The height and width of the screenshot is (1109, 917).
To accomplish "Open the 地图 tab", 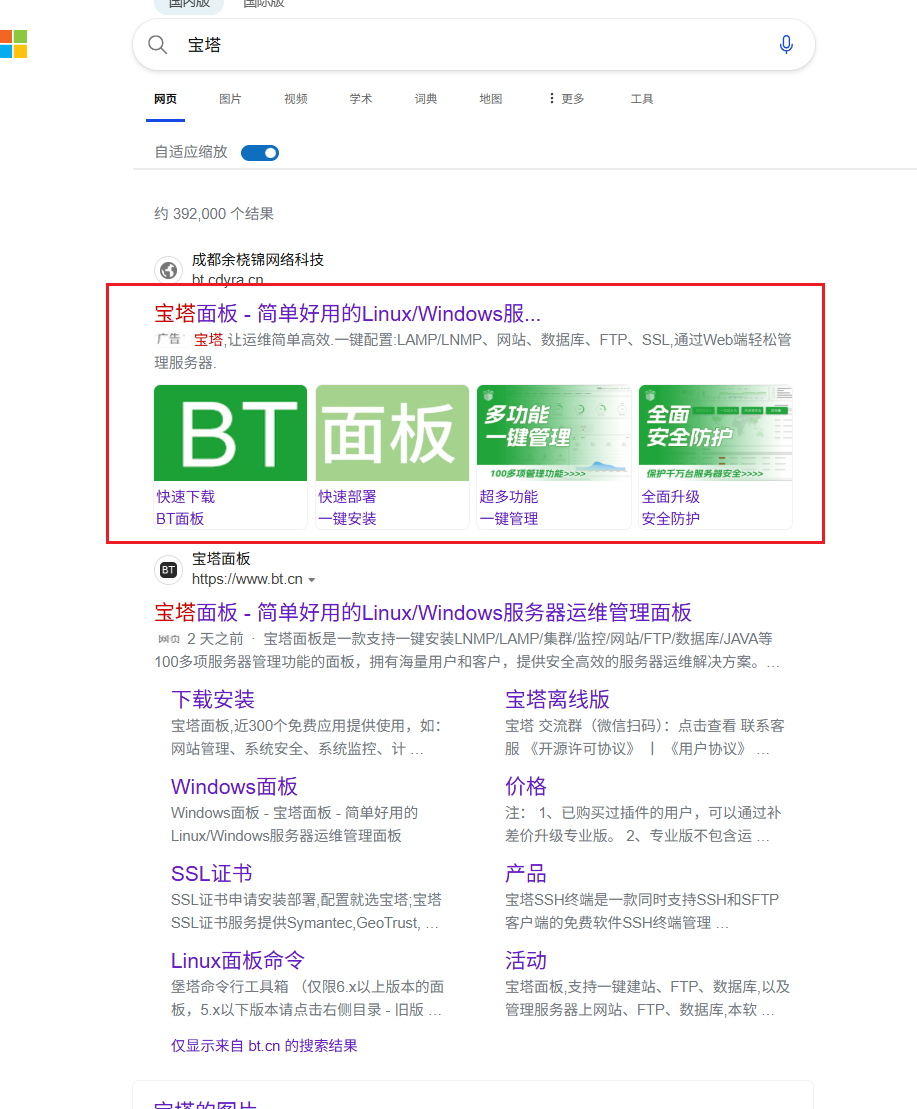I will 491,99.
